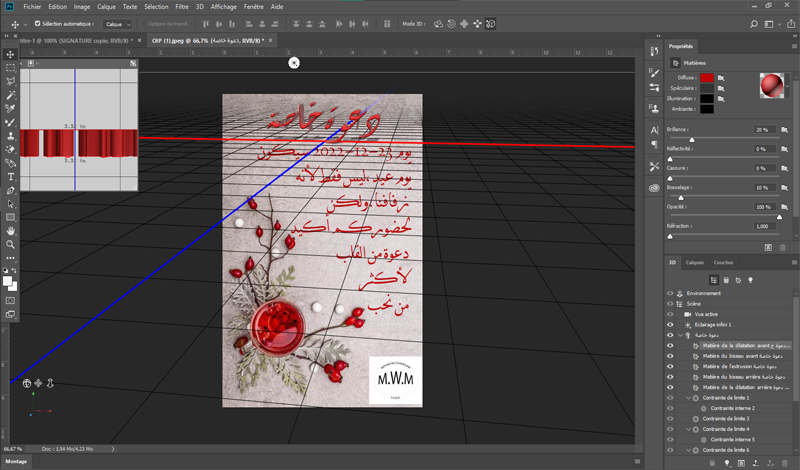Filter 3D panel by whole scene
The image size is (800, 470).
[714, 280]
